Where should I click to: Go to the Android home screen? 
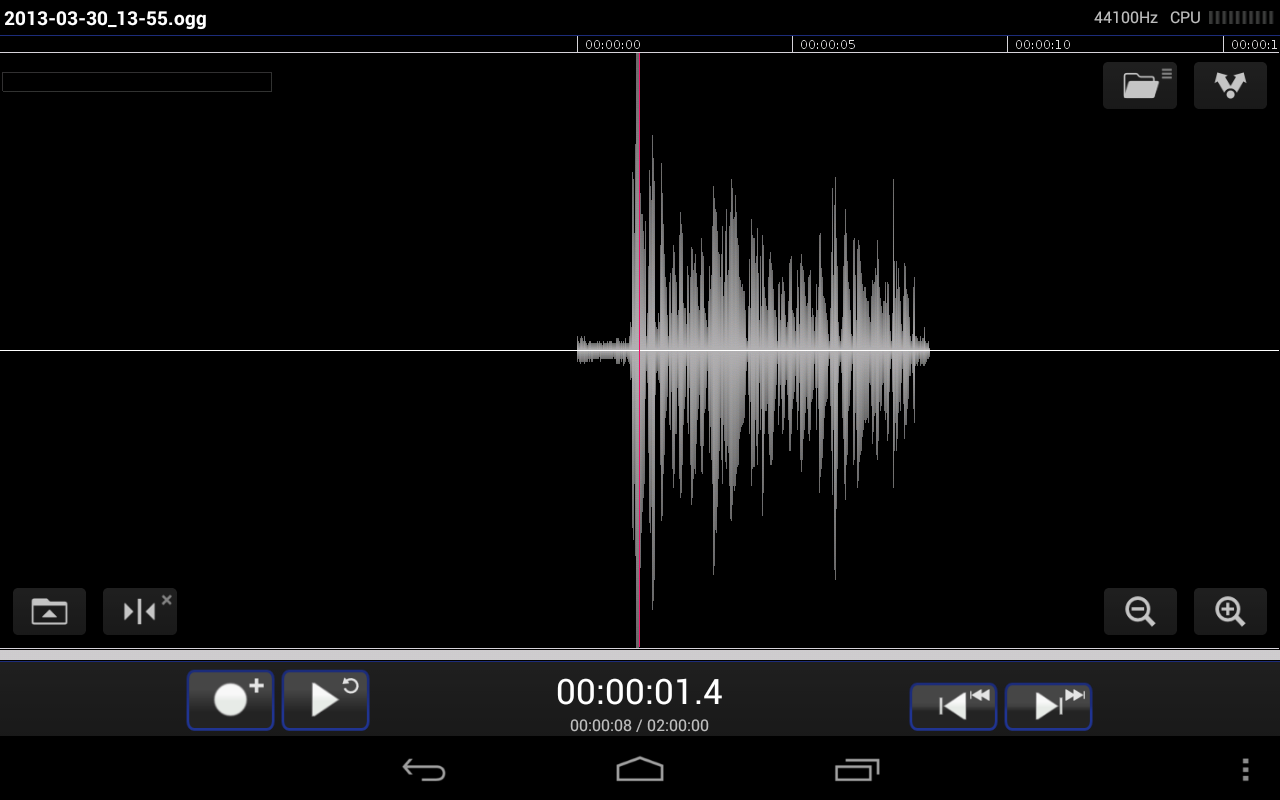pos(640,769)
